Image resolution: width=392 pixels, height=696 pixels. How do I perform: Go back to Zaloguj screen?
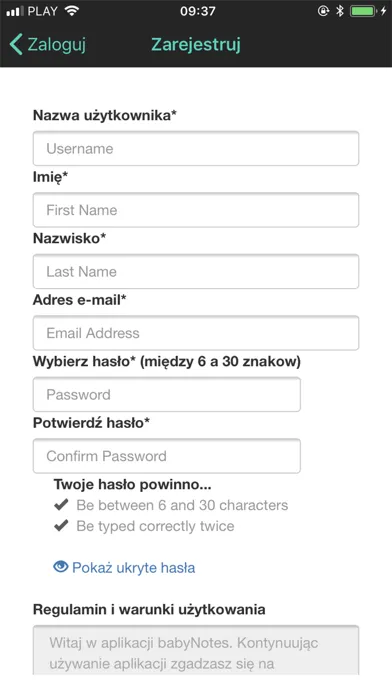pyautogui.click(x=48, y=45)
